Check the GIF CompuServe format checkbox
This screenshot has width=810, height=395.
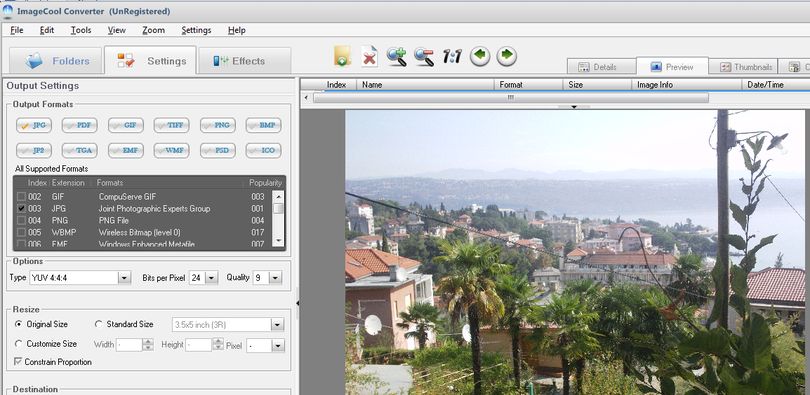coord(21,197)
